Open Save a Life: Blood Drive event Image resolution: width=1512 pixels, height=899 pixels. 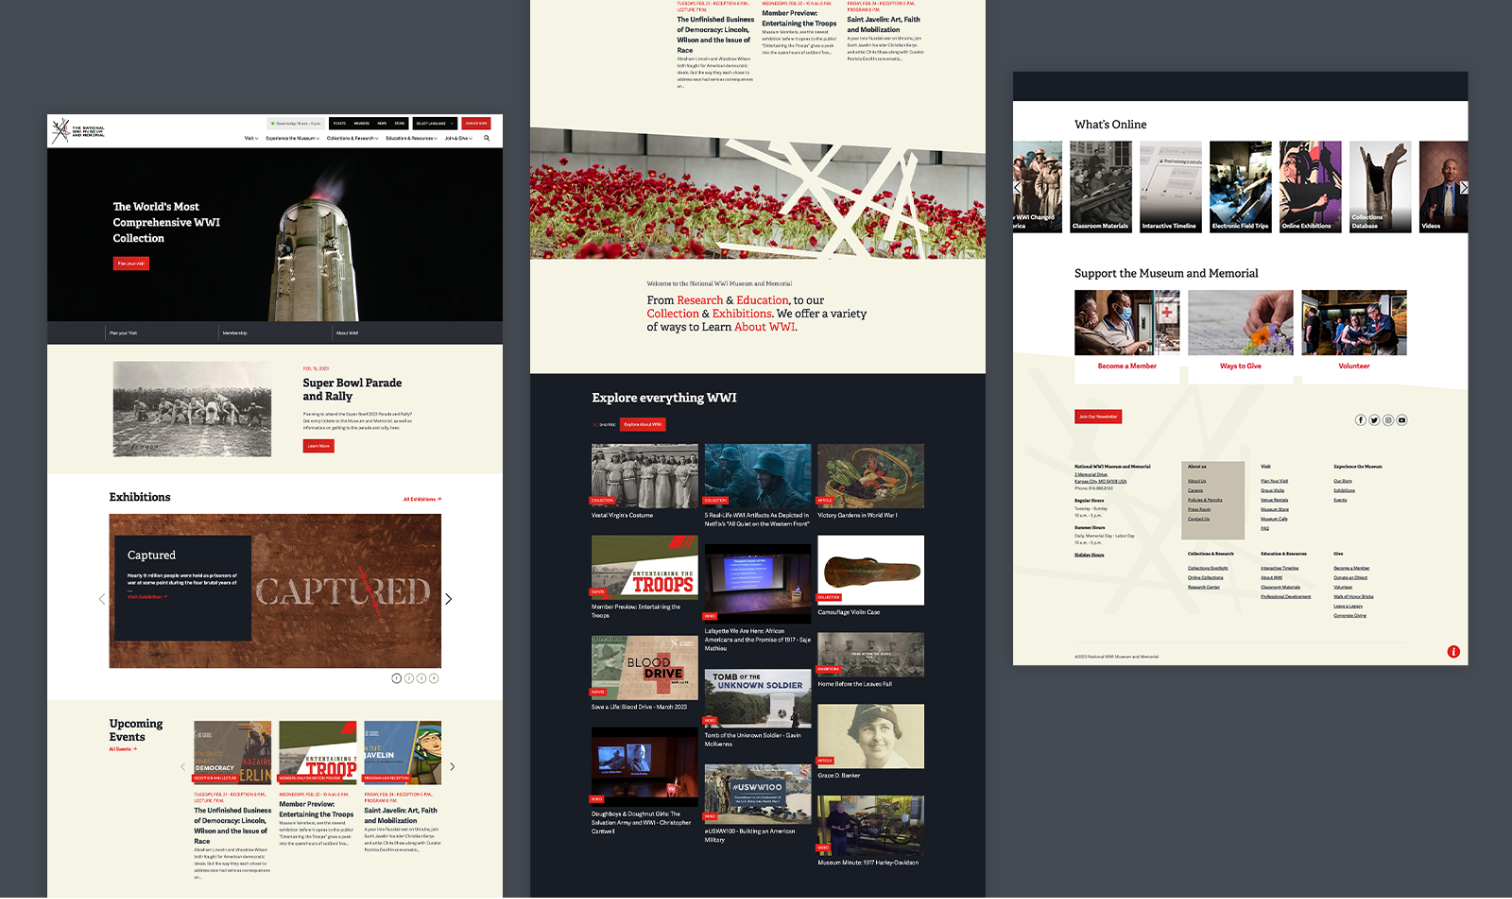tap(644, 673)
